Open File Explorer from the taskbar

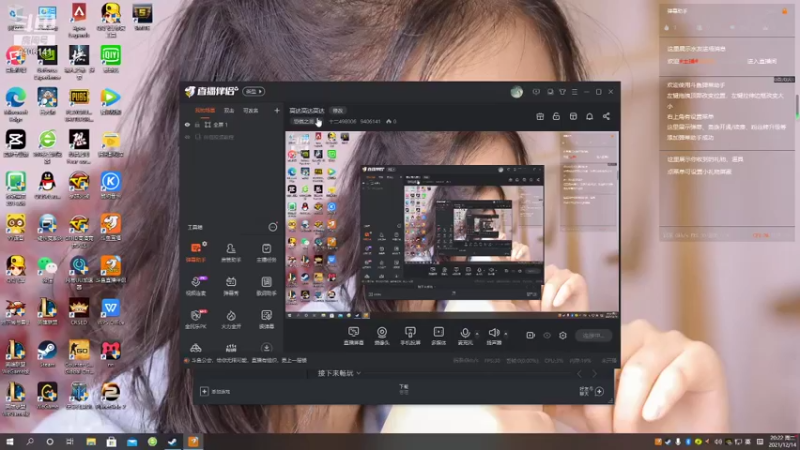[91, 441]
